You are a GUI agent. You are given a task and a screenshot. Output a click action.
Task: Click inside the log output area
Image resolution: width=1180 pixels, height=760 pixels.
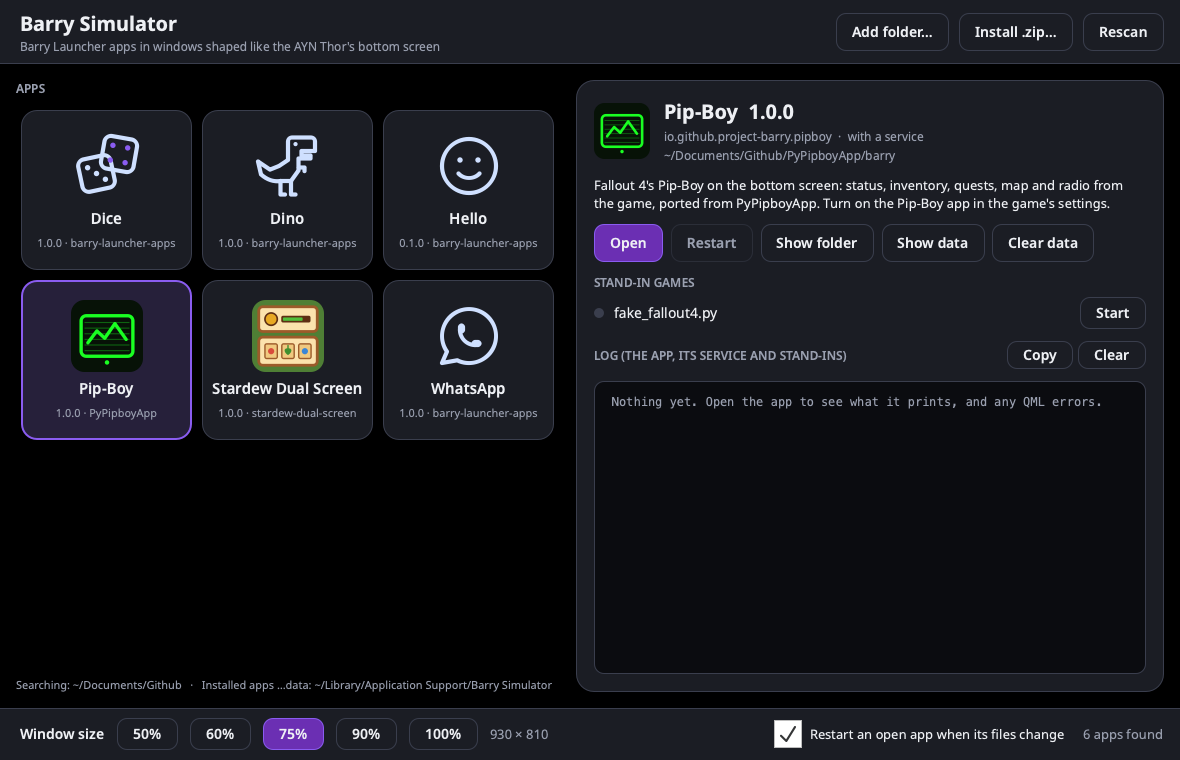[869, 527]
